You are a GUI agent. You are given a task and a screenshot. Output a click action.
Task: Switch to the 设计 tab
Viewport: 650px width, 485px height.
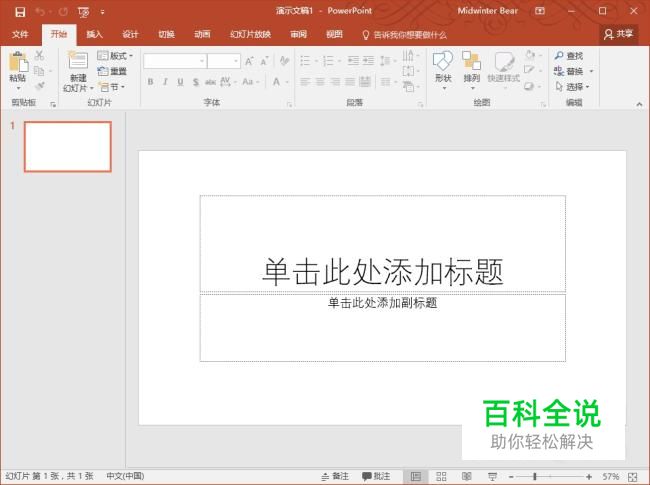pyautogui.click(x=130, y=34)
